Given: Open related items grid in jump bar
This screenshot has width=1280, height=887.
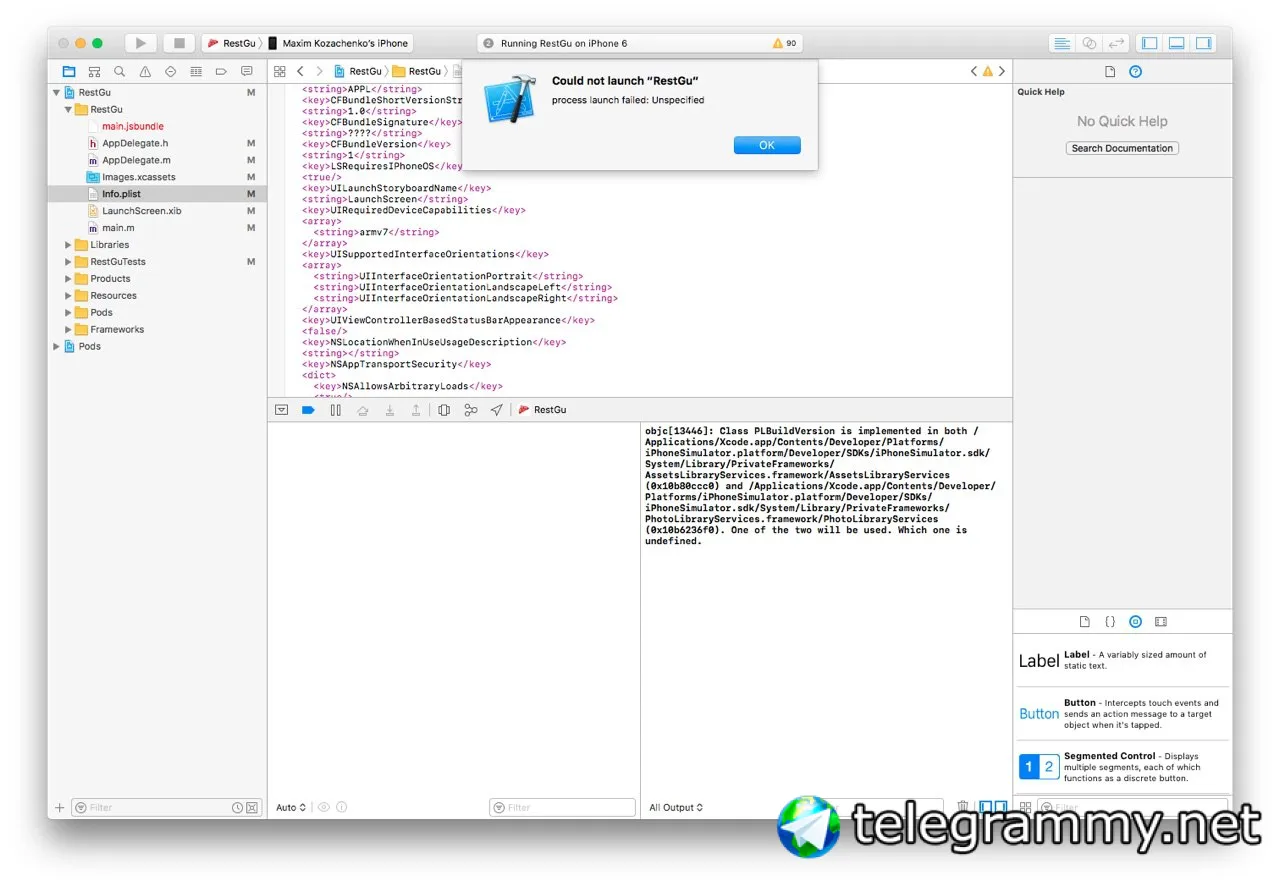Looking at the screenshot, I should pos(280,72).
